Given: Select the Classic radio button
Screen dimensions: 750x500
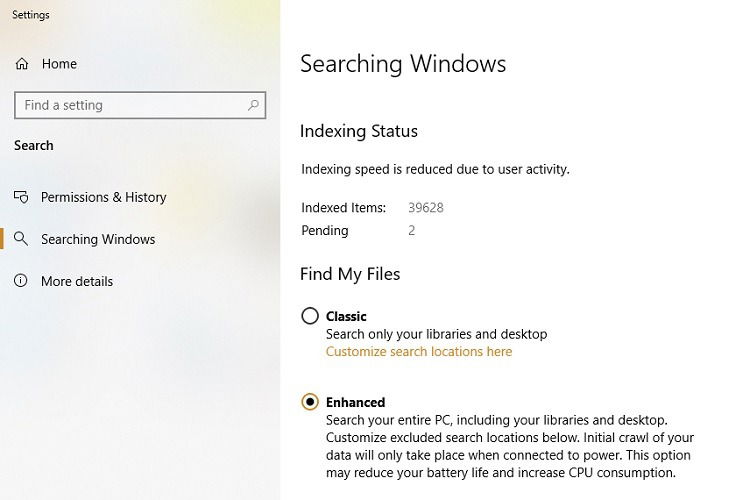Looking at the screenshot, I should point(310,316).
